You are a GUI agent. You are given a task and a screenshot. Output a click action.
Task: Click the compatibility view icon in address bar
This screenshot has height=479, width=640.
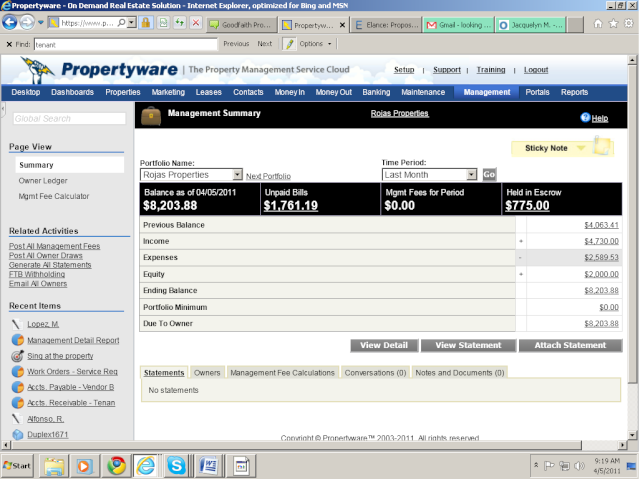[x=163, y=23]
